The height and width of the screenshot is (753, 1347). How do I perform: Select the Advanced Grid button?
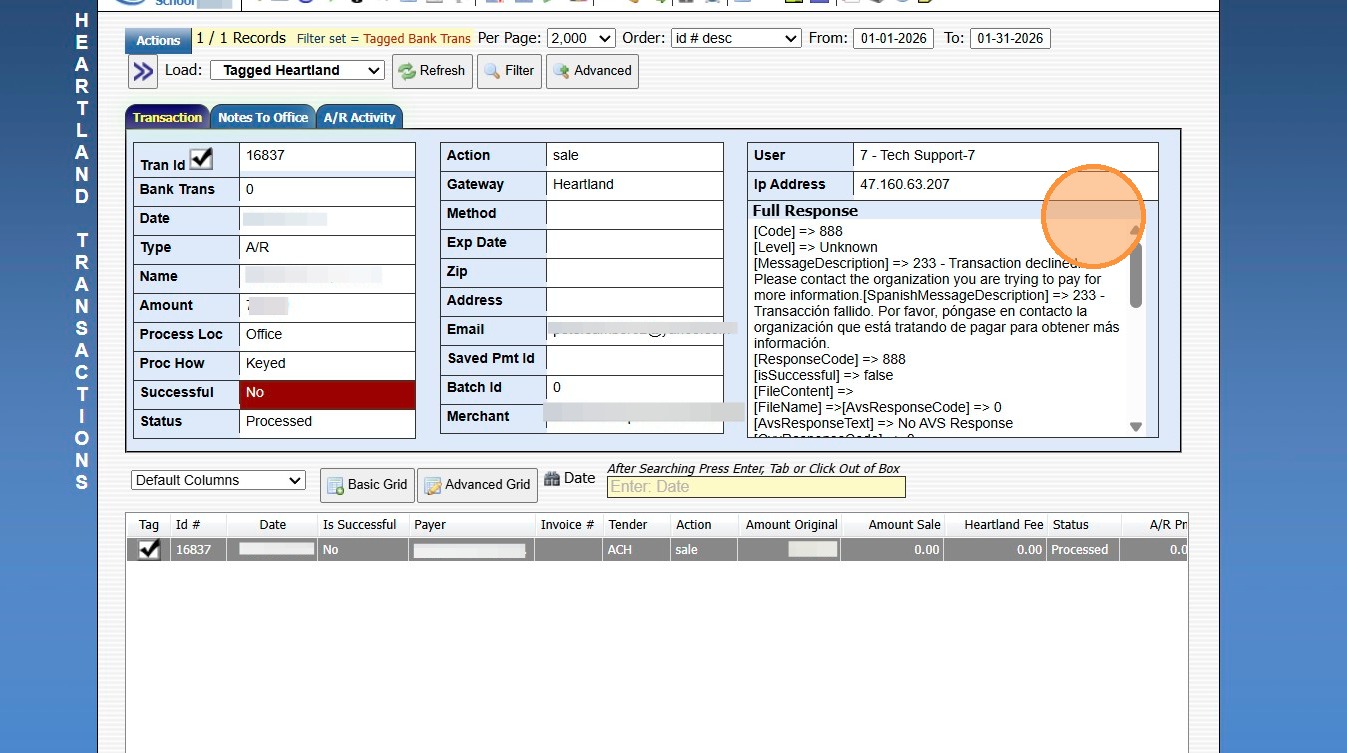[x=477, y=485]
